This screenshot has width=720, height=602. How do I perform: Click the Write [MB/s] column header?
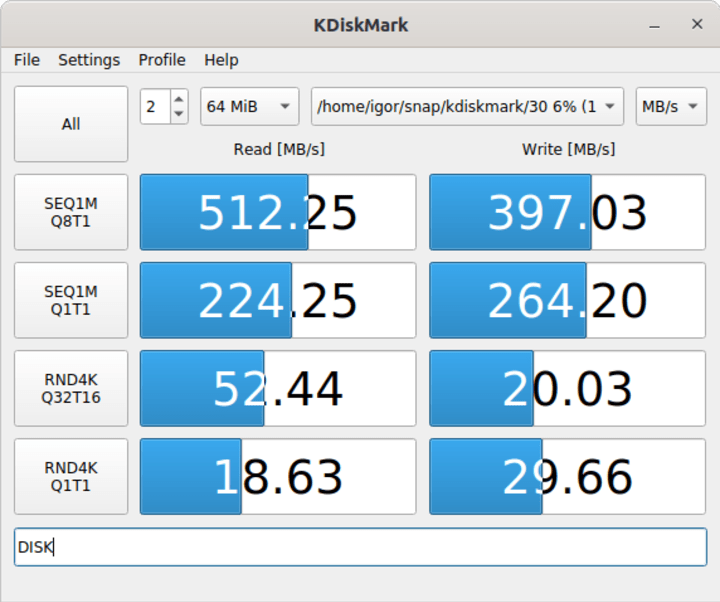[568, 149]
